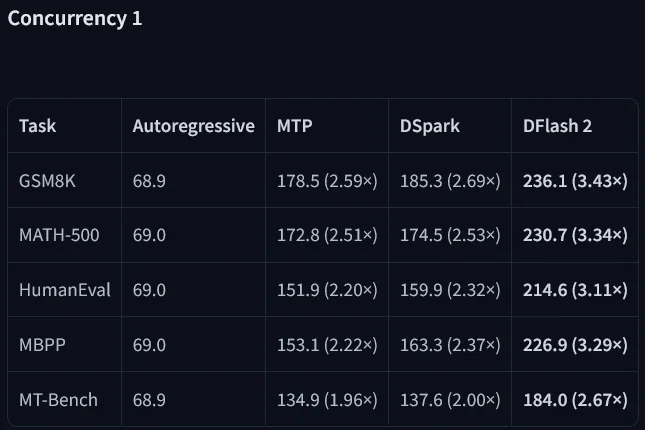Image resolution: width=645 pixels, height=430 pixels.
Task: Click the GSM8K row label
Action: (47, 181)
